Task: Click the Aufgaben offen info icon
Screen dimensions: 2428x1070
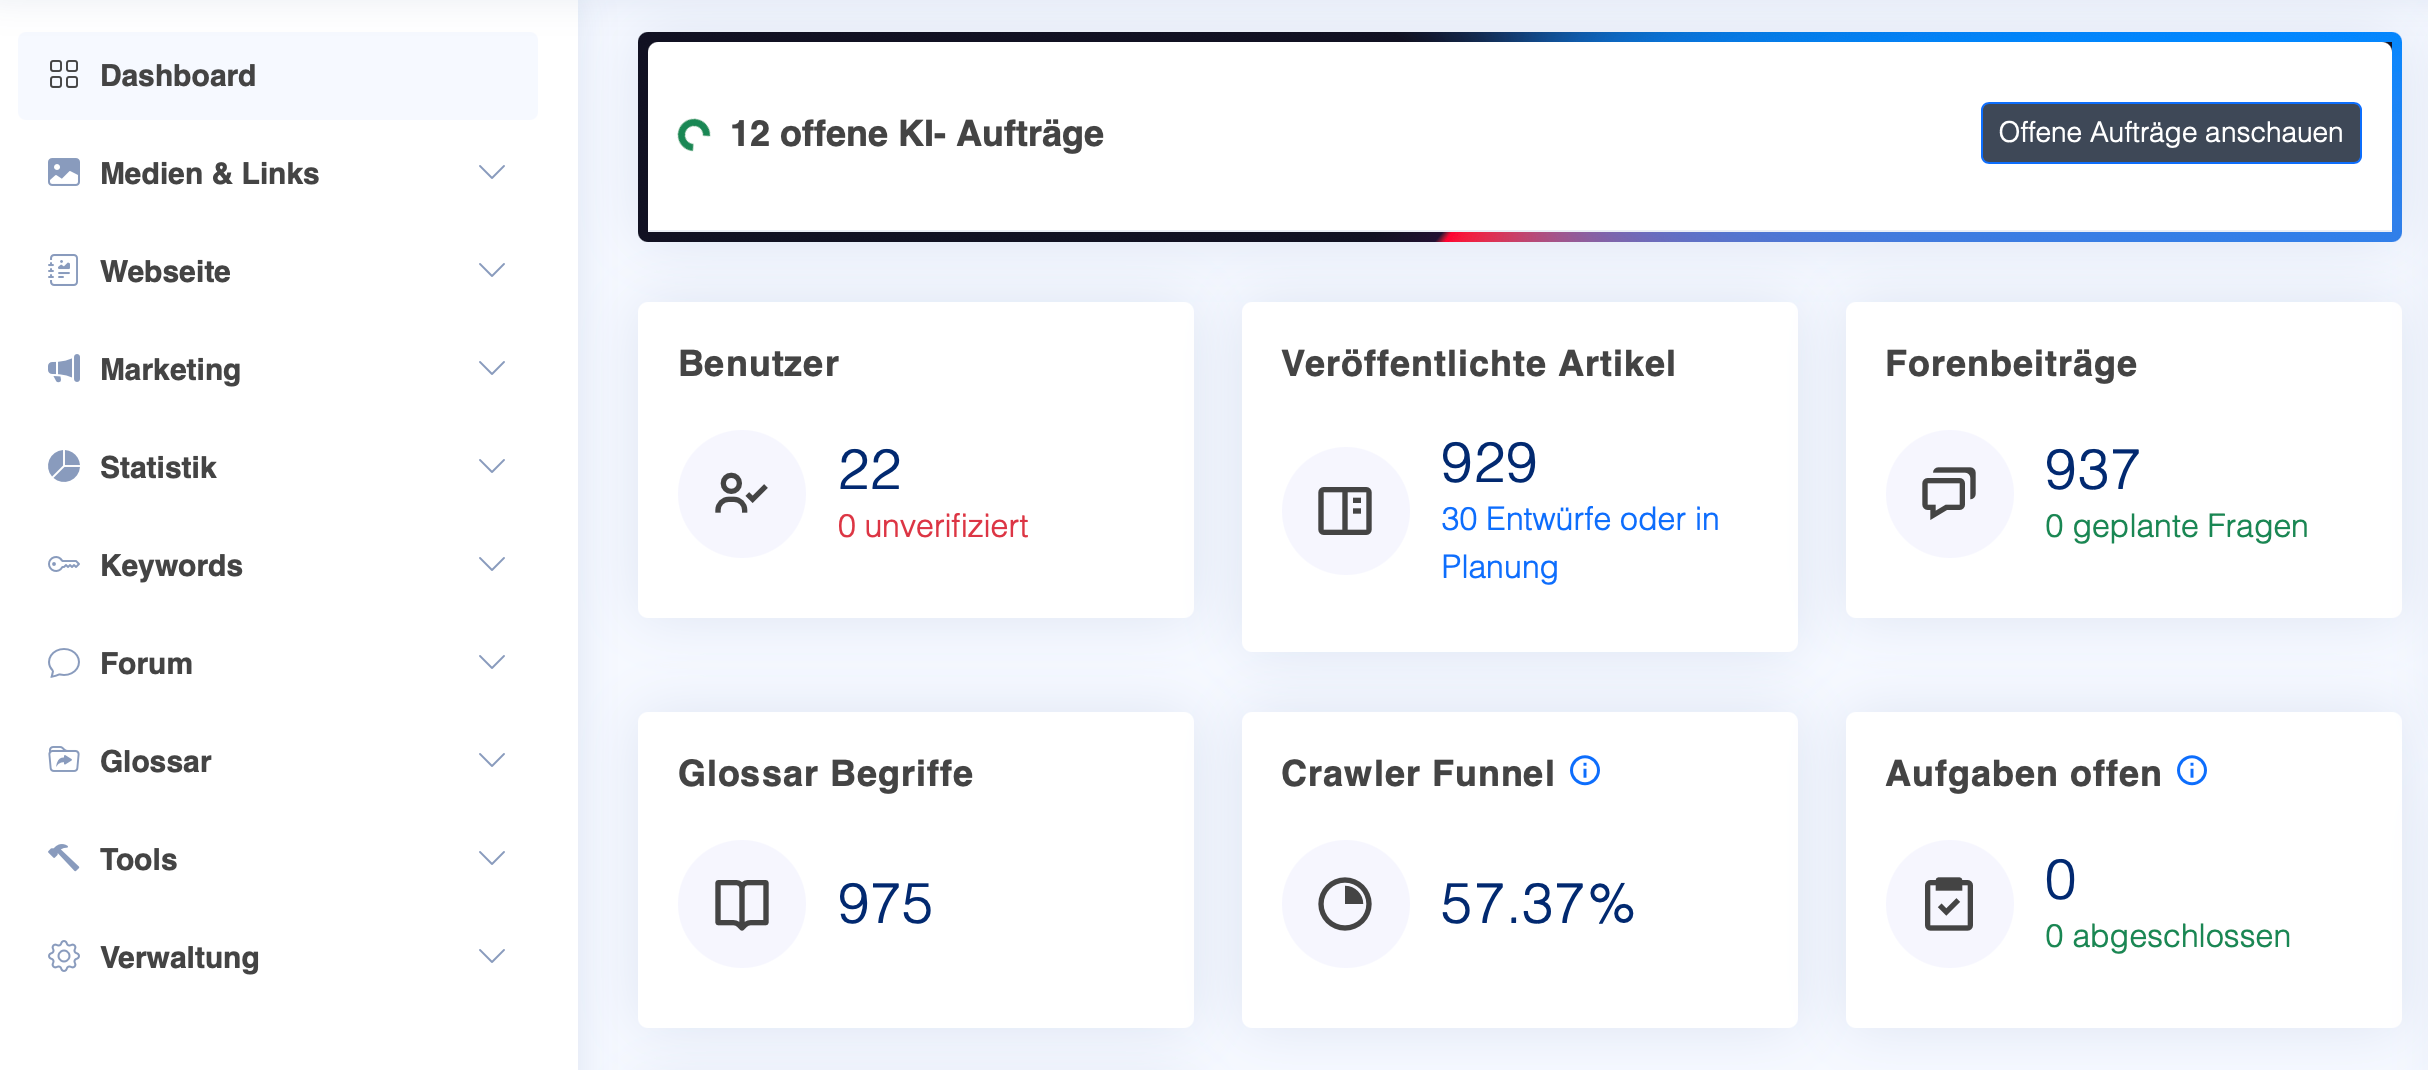Action: (2190, 770)
